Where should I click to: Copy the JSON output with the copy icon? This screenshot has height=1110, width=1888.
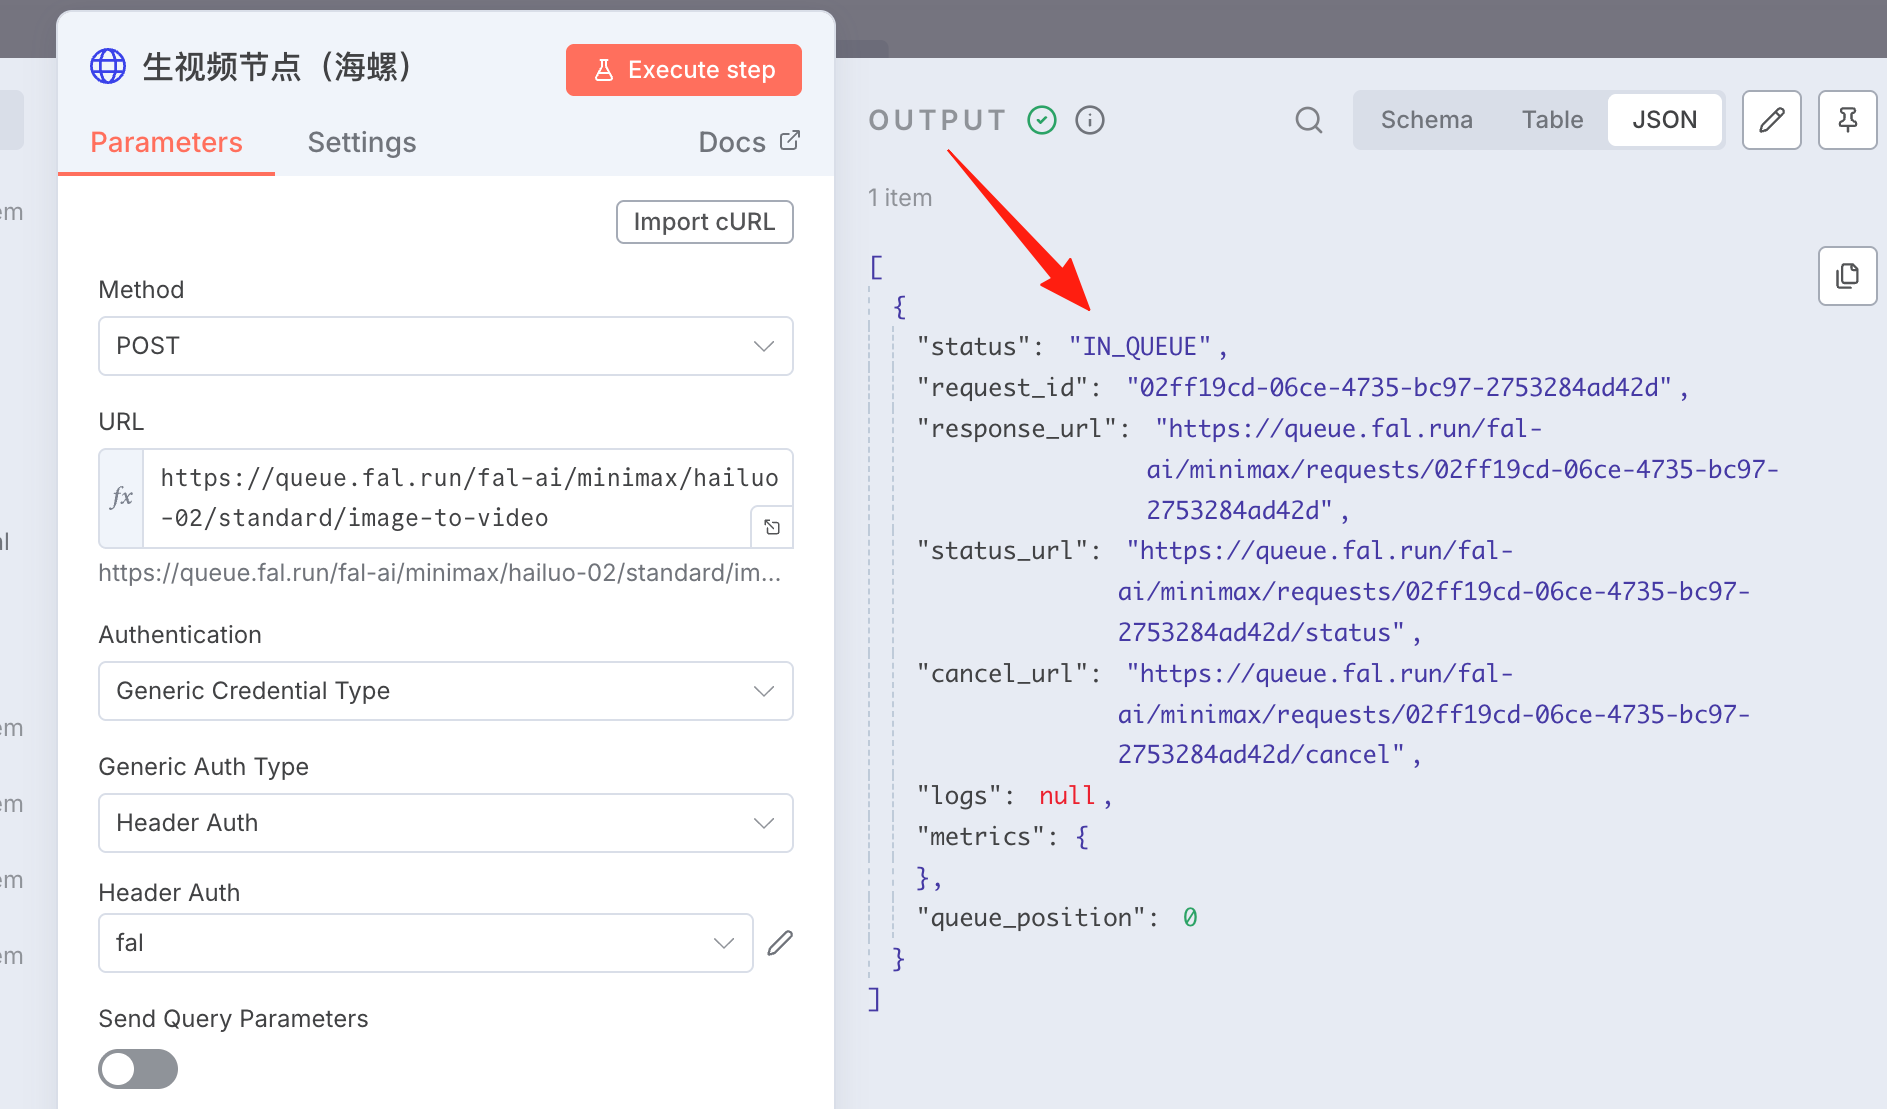tap(1847, 276)
